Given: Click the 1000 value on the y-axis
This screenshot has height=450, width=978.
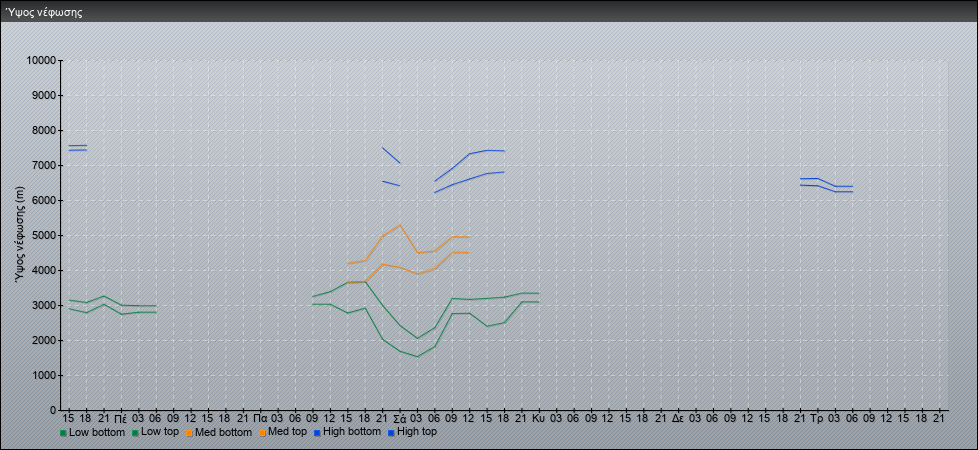Looking at the screenshot, I should coord(44,375).
